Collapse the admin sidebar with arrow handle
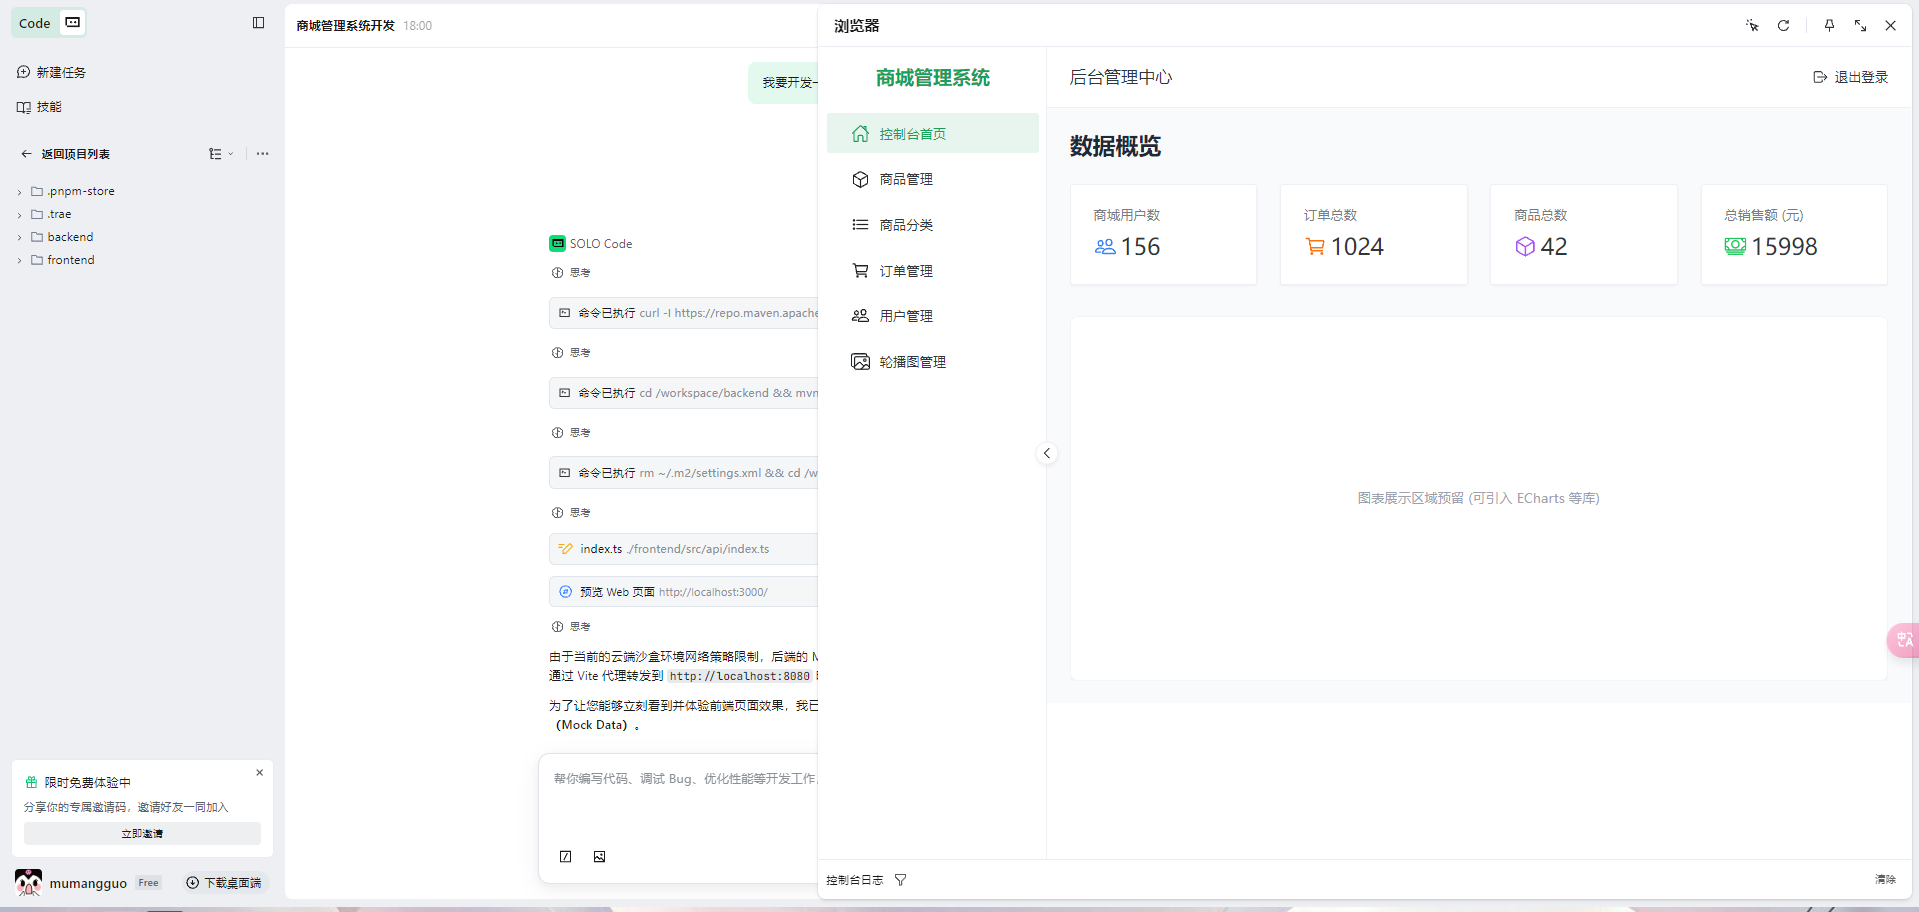The height and width of the screenshot is (912, 1919). (x=1046, y=454)
